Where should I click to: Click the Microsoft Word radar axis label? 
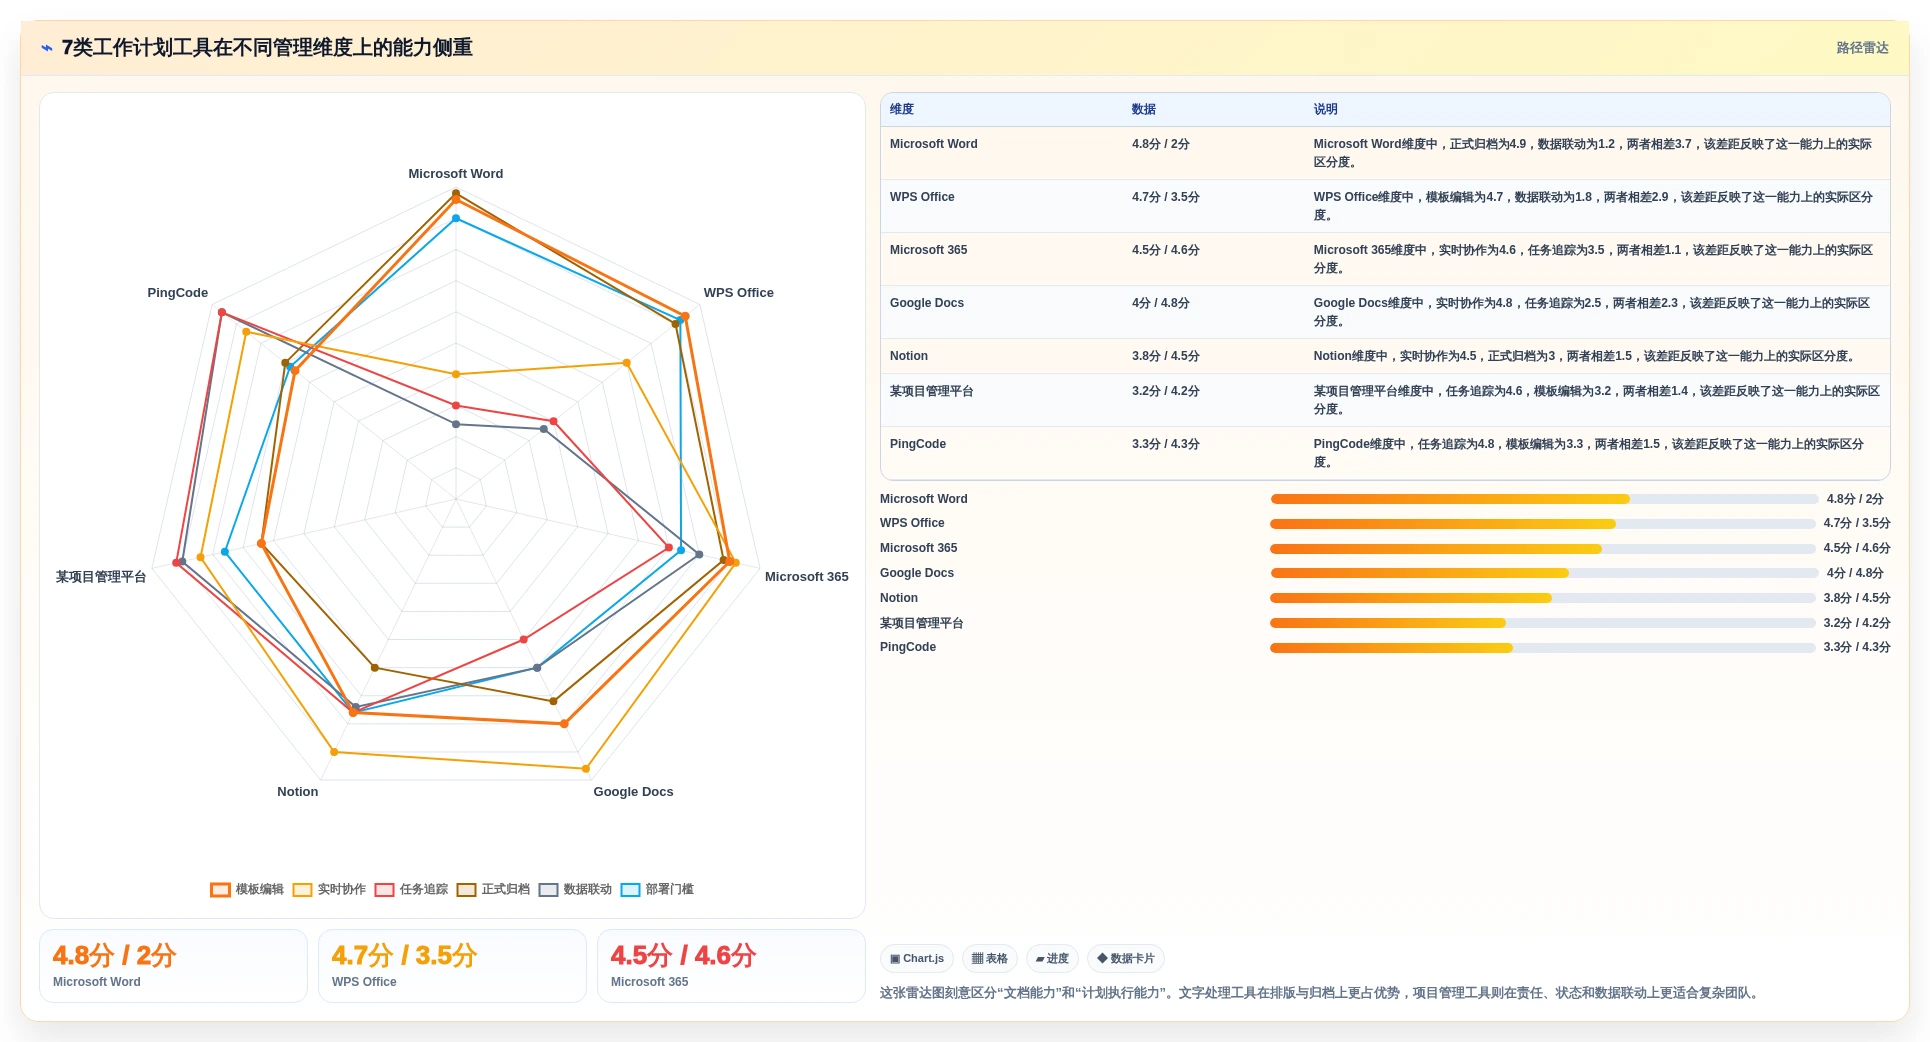point(456,174)
